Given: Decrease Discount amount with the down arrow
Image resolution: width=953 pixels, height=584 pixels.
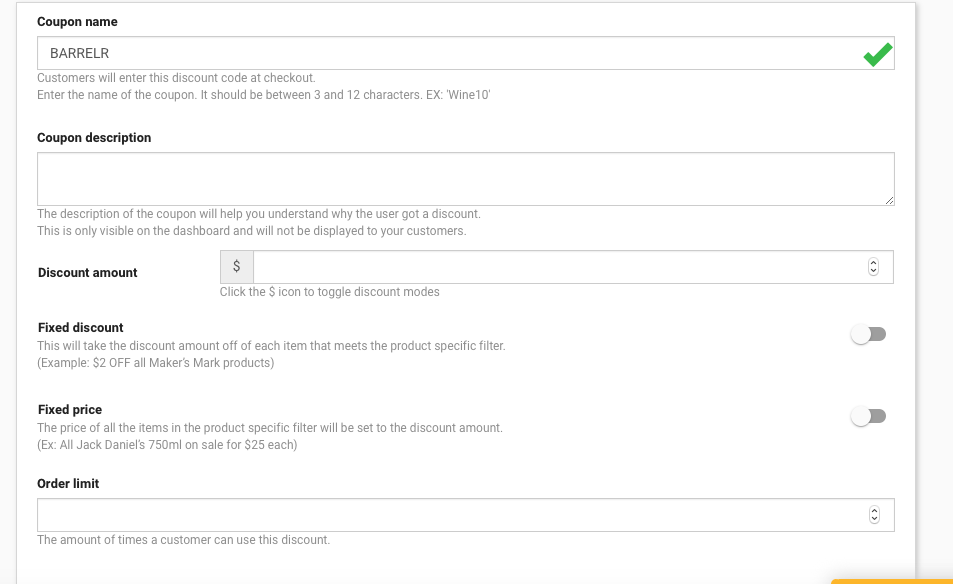Looking at the screenshot, I should tap(873, 271).
